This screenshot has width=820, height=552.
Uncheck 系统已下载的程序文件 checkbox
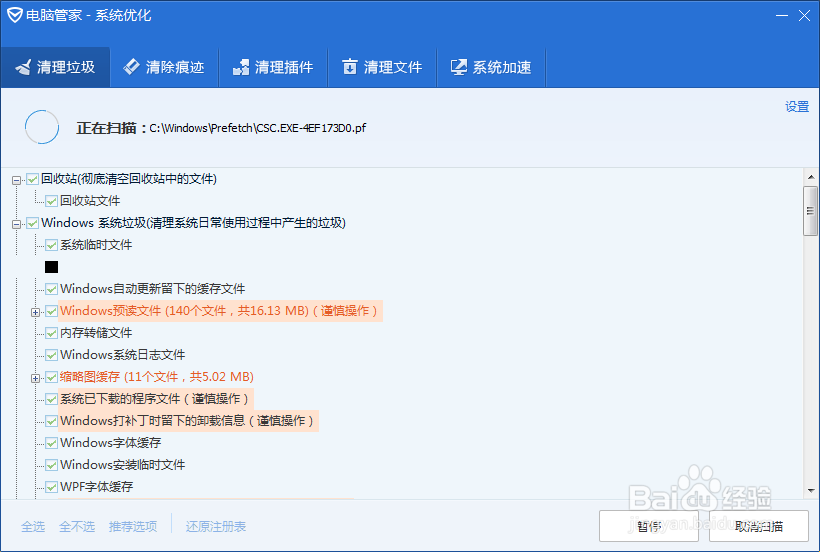(51, 399)
